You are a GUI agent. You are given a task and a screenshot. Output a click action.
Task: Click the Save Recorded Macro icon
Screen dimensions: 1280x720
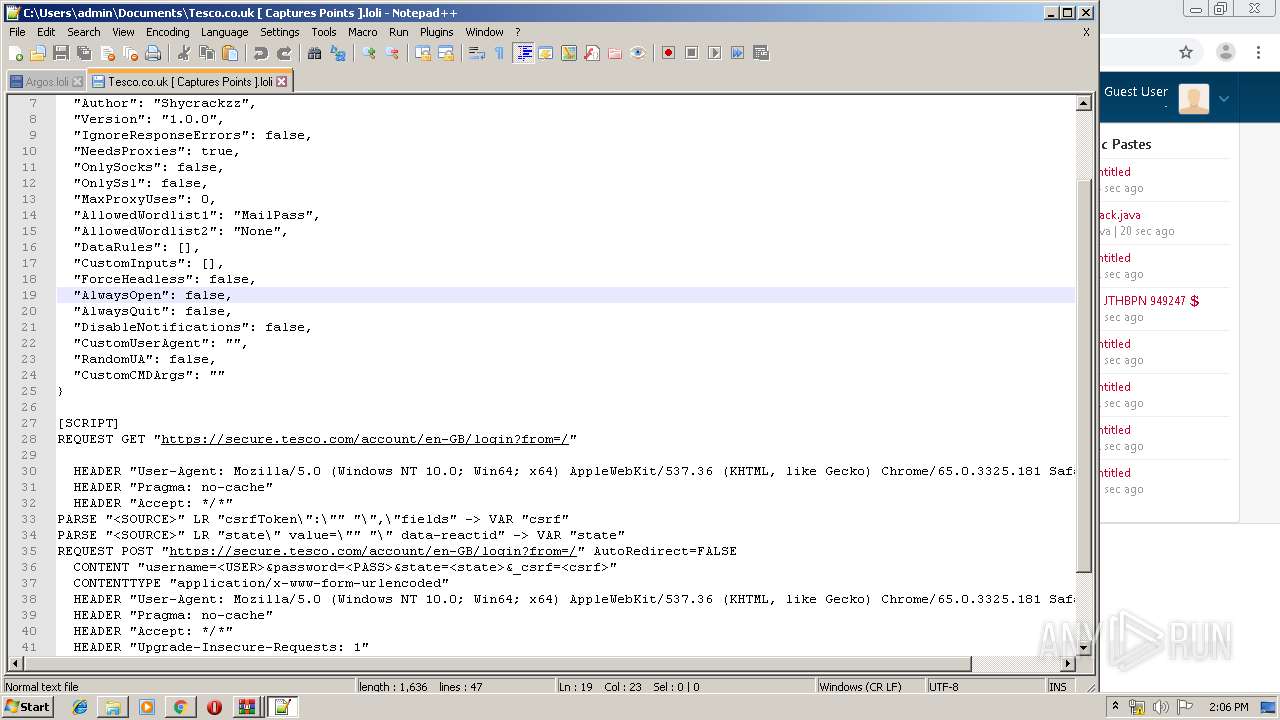click(760, 53)
